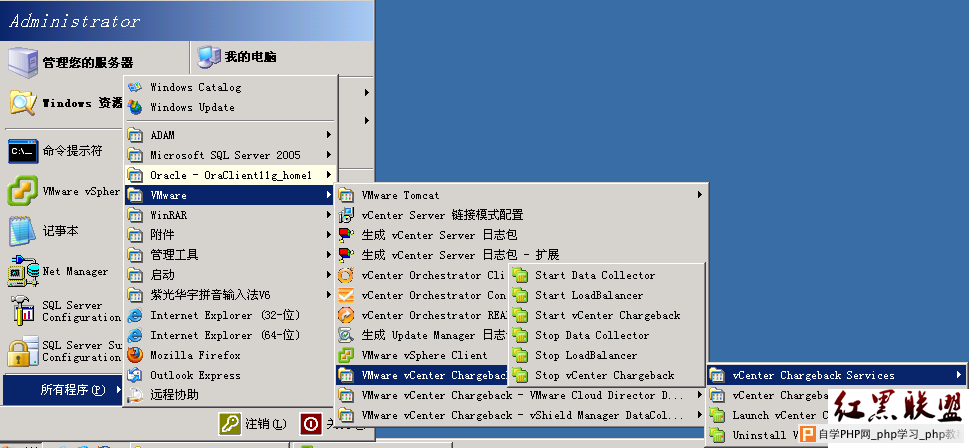Expand the ADAM submenu arrow
This screenshot has height=448, width=969.
(x=329, y=135)
